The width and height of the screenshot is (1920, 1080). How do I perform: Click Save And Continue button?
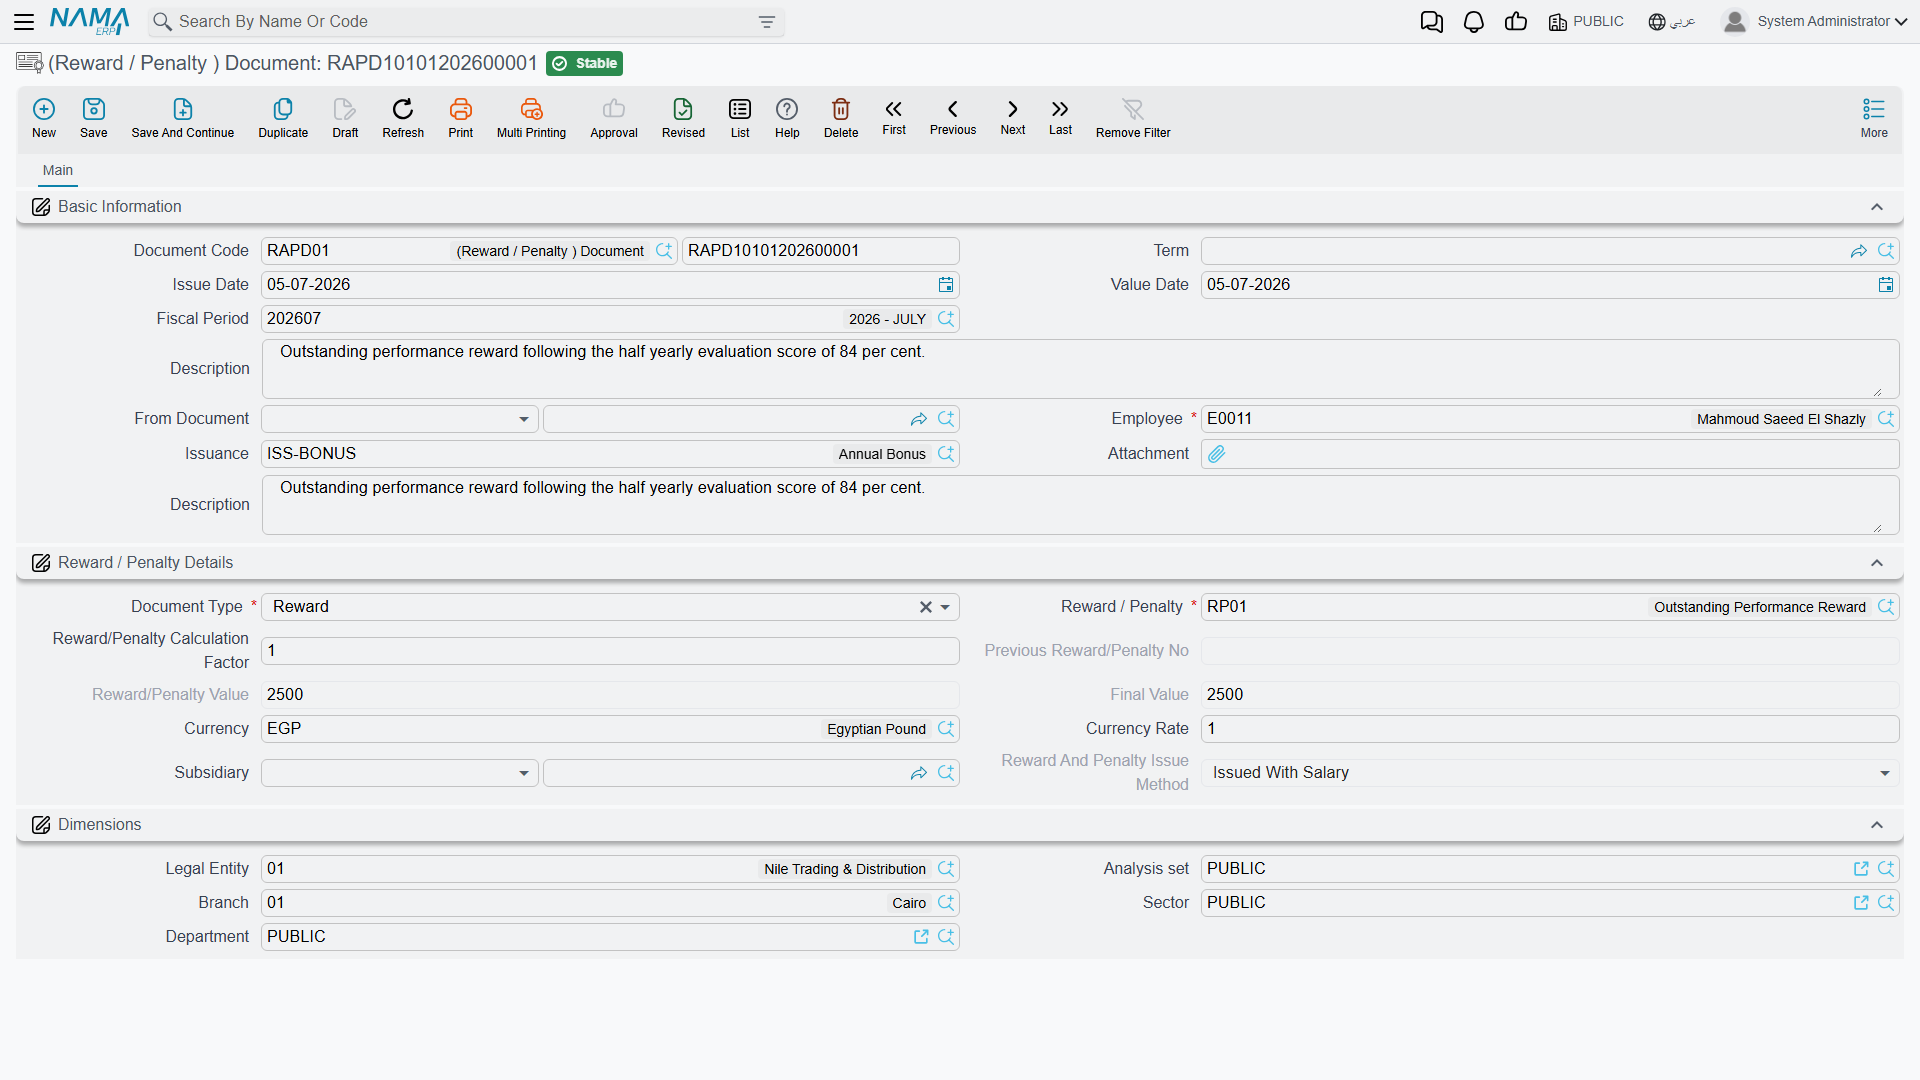183,118
